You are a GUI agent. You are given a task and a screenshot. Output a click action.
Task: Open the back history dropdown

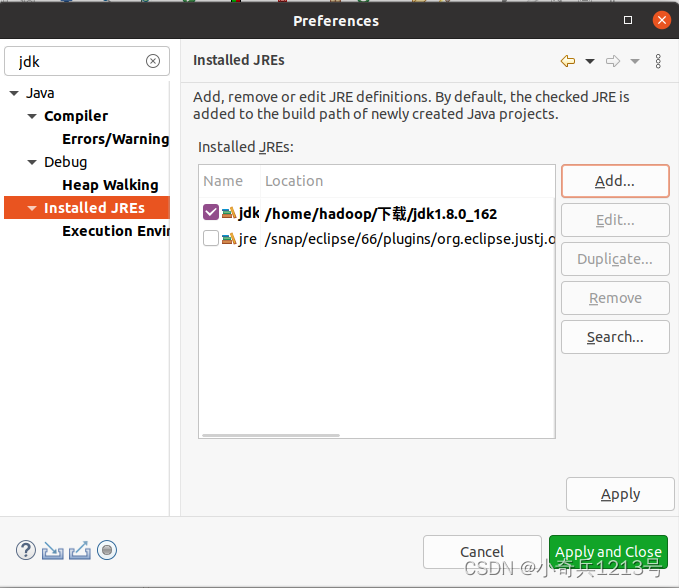click(590, 61)
